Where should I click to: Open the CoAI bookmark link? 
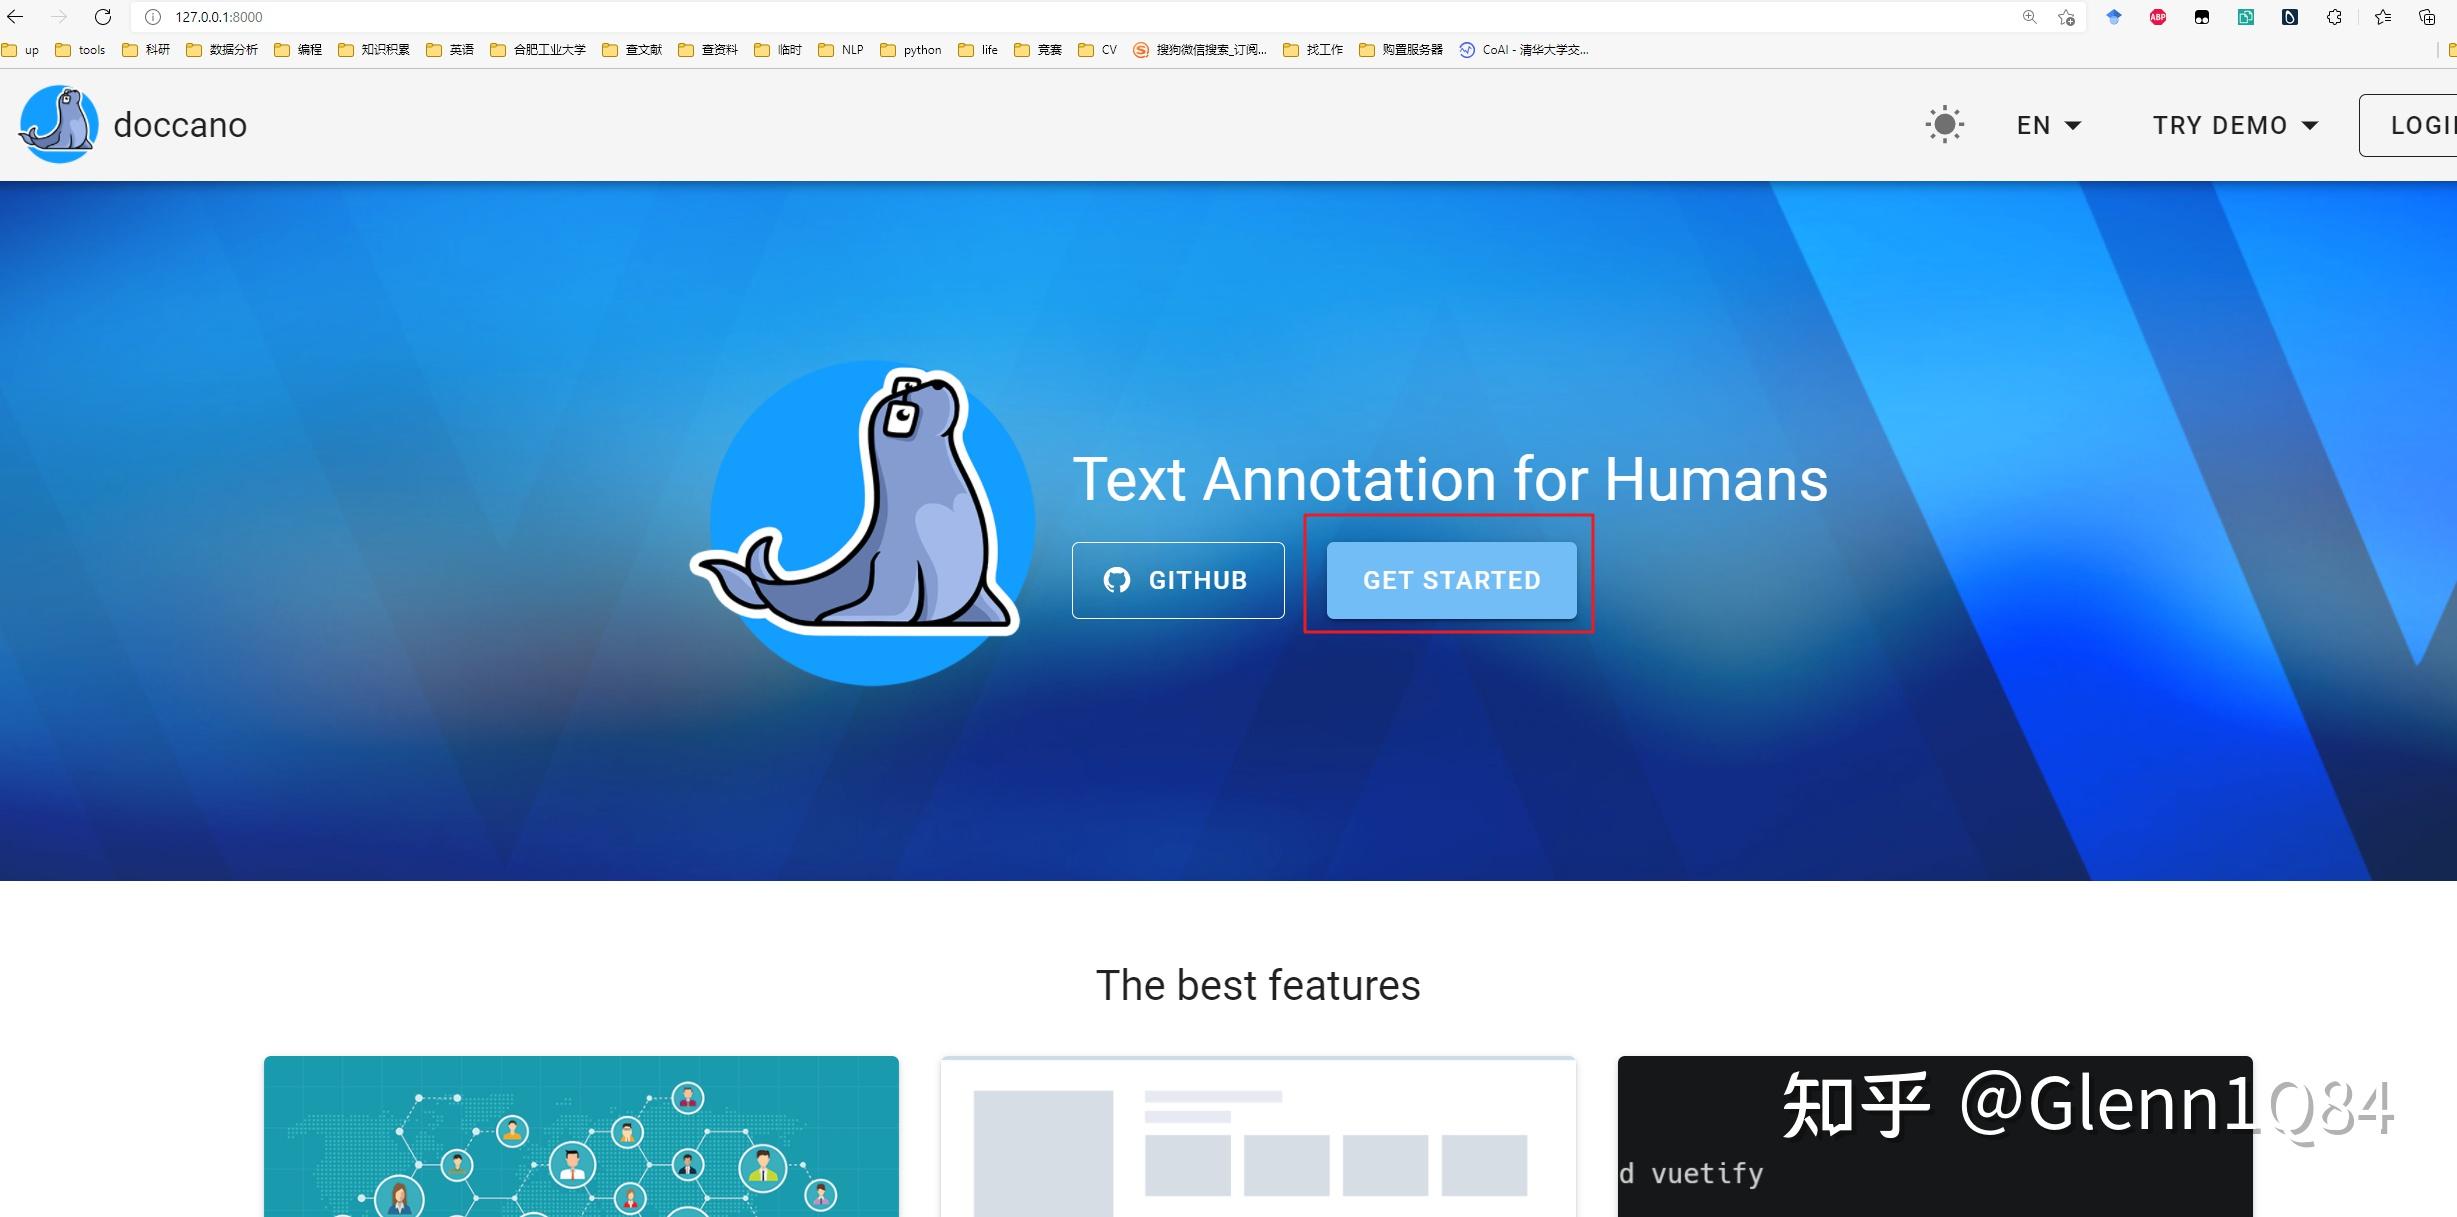[x=1524, y=50]
